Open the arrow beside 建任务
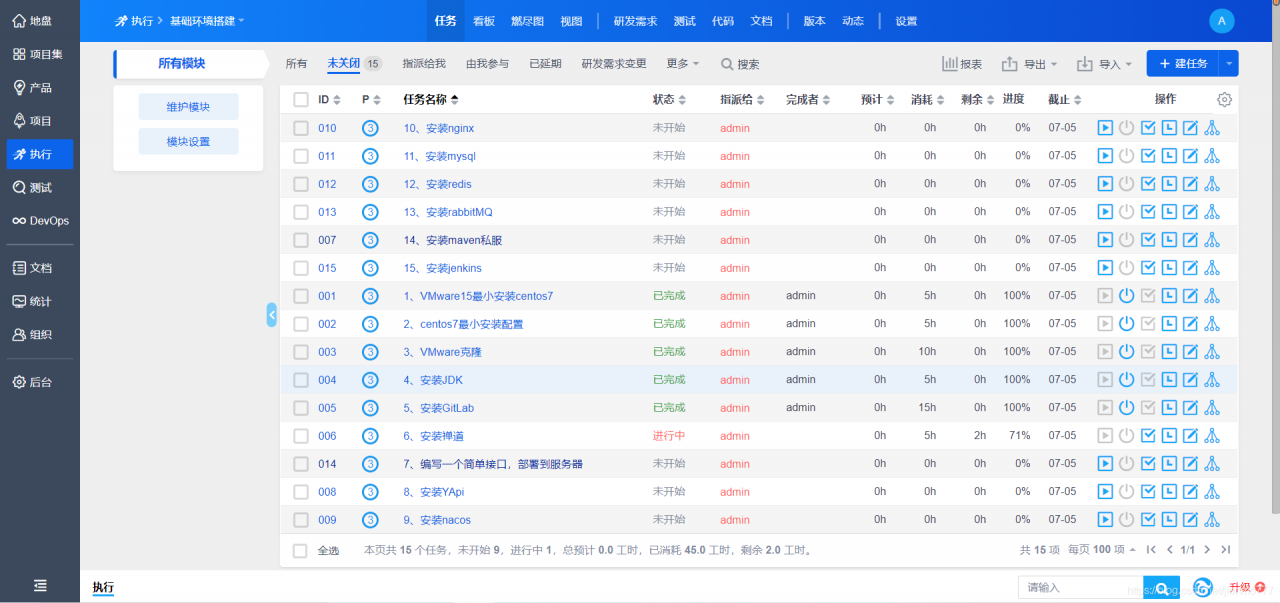 click(x=1229, y=64)
